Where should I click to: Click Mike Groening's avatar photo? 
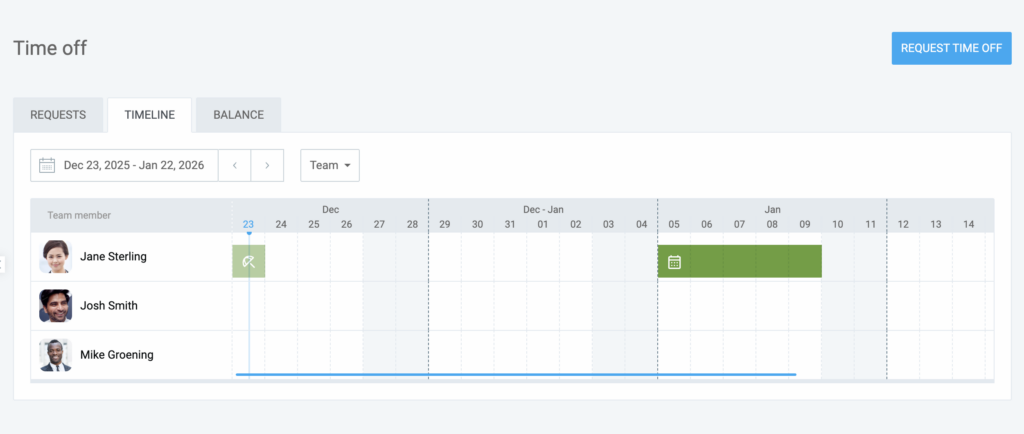(56, 355)
